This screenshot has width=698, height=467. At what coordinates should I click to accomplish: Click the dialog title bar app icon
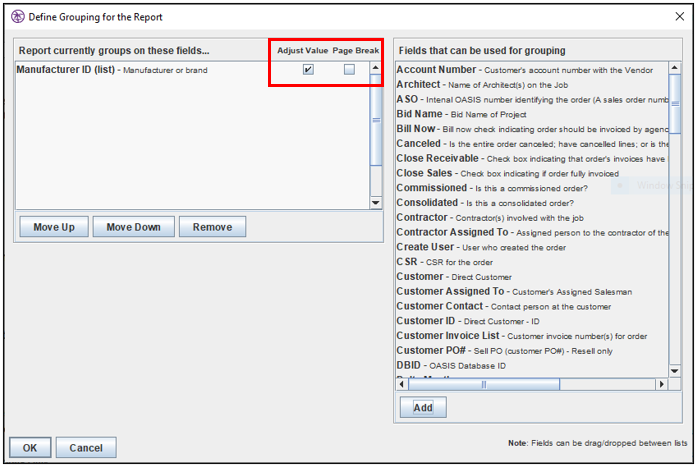tap(18, 17)
